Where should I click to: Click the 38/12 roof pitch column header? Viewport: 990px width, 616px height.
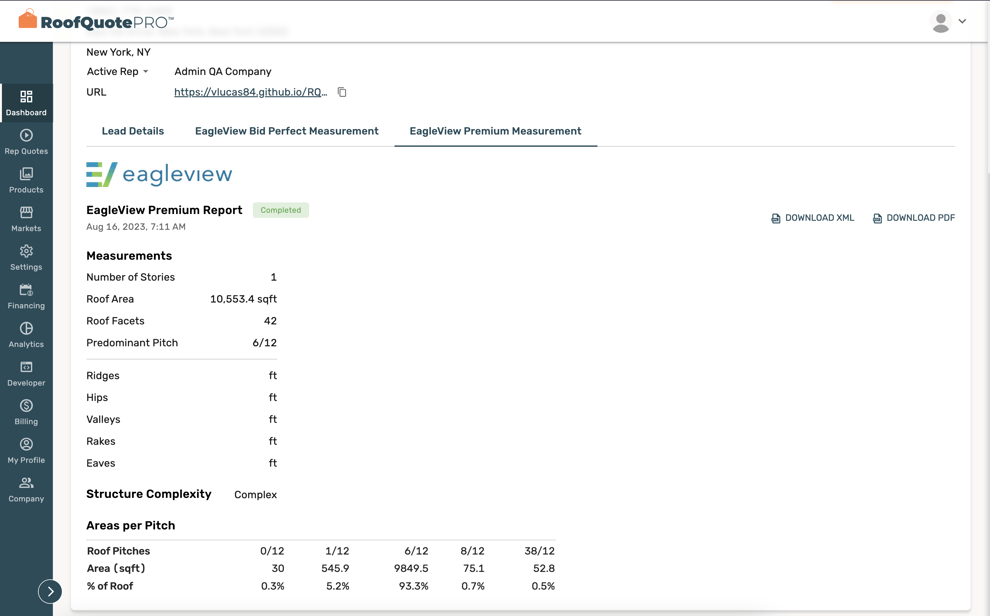(539, 551)
